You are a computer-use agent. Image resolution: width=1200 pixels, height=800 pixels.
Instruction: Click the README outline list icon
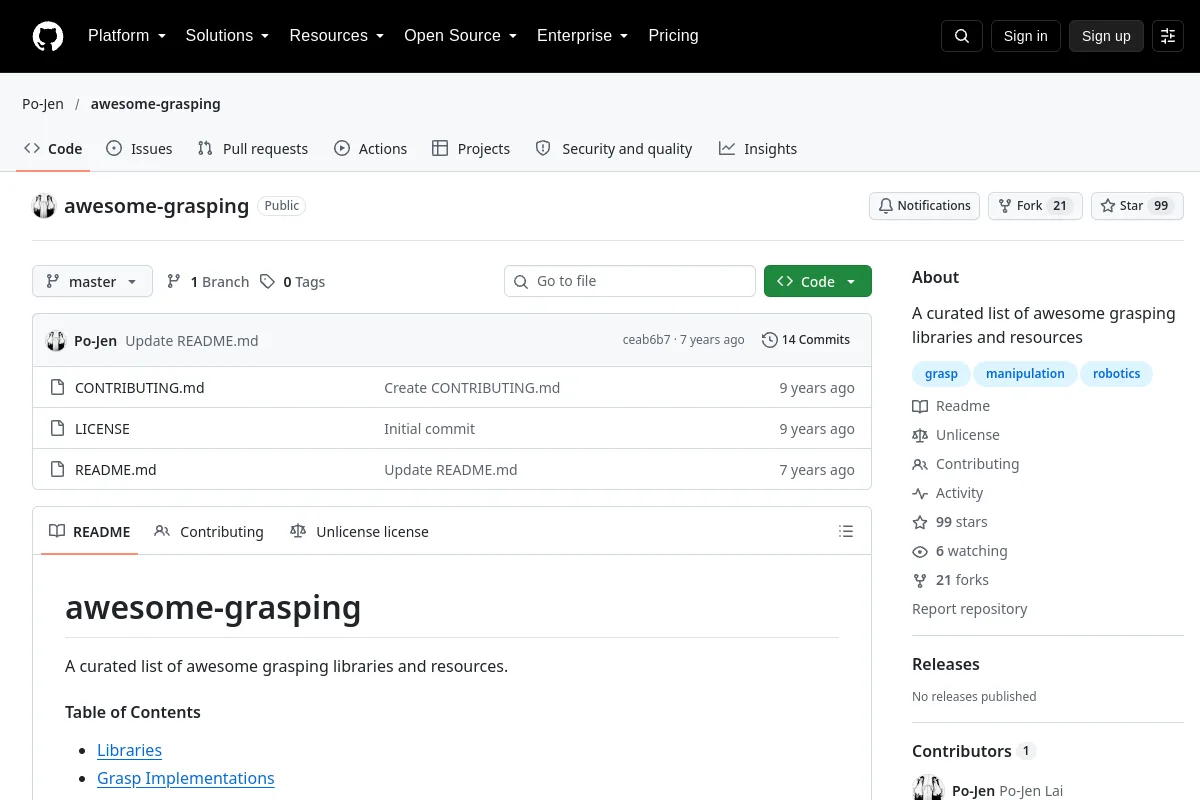[846, 532]
